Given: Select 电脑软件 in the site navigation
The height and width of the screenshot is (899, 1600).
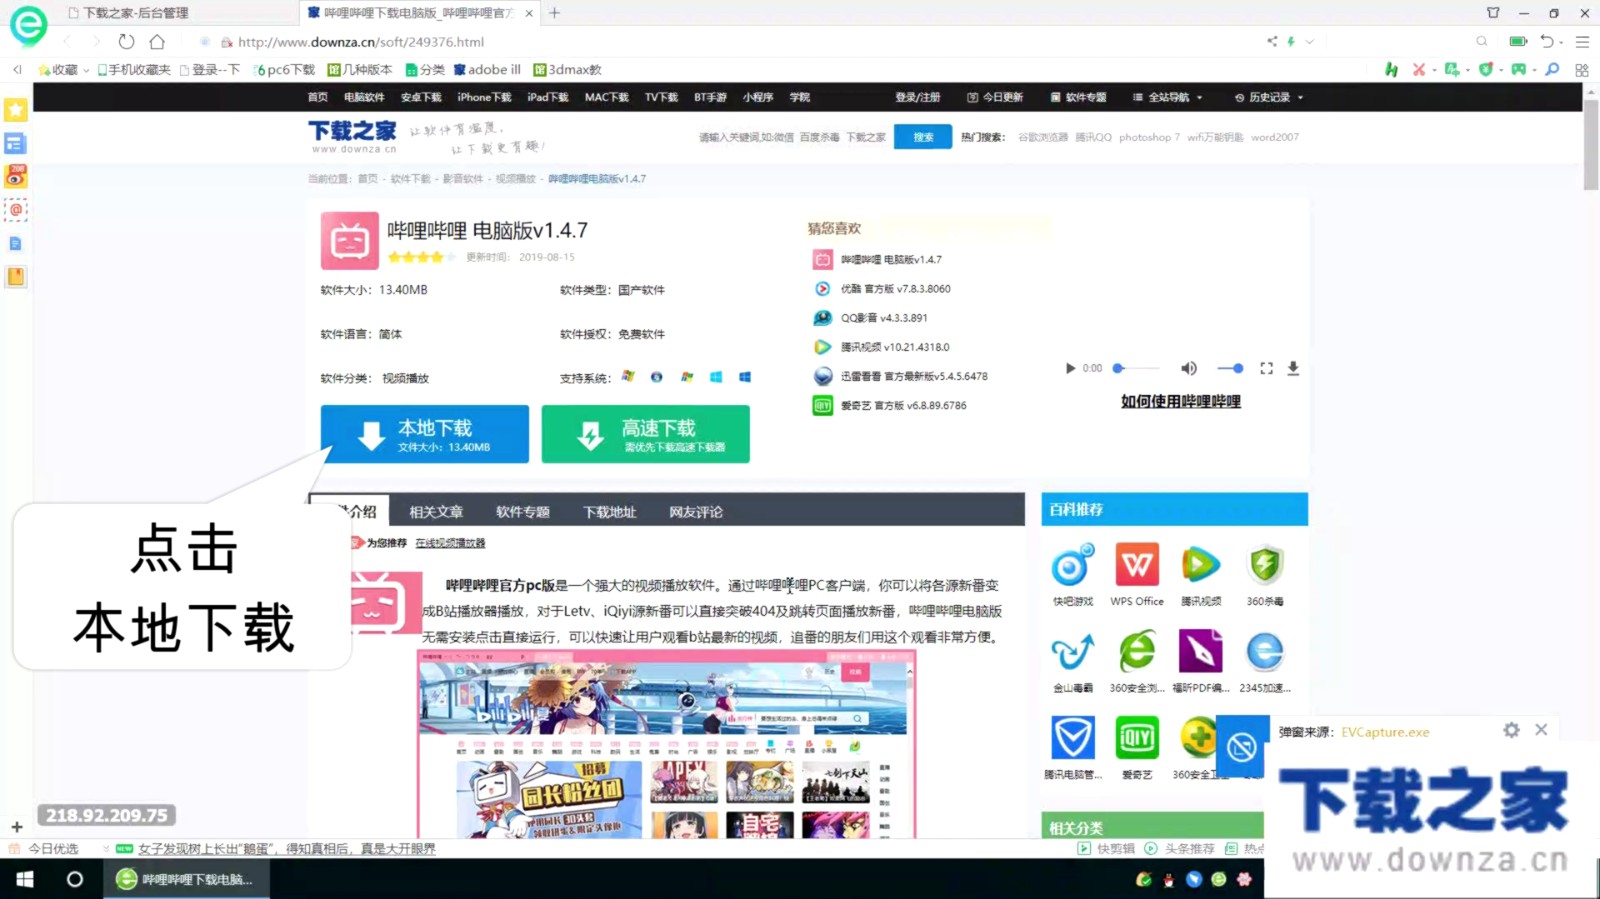Looking at the screenshot, I should coord(364,97).
